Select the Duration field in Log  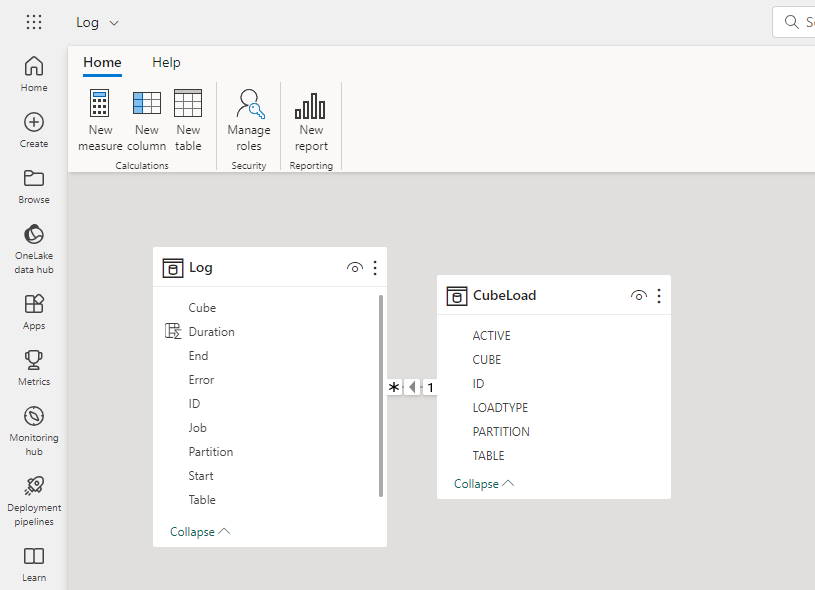tap(212, 332)
